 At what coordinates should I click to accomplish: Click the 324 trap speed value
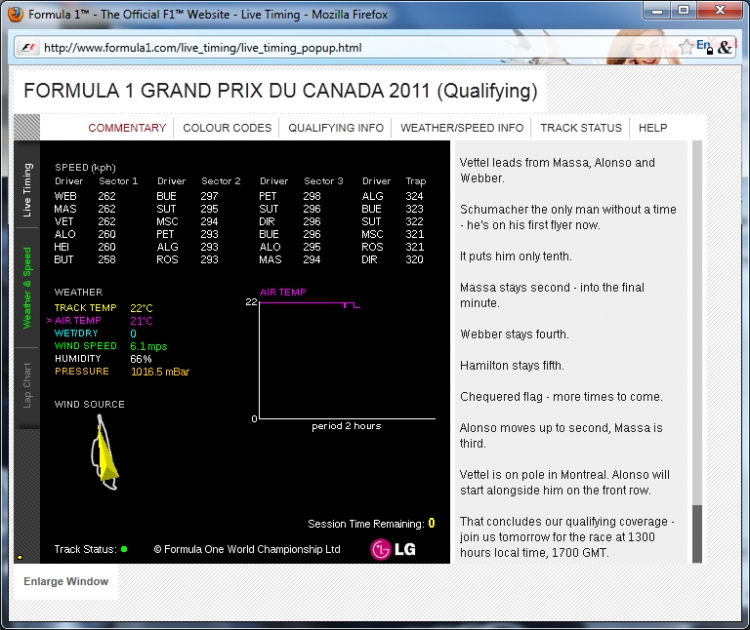(414, 196)
